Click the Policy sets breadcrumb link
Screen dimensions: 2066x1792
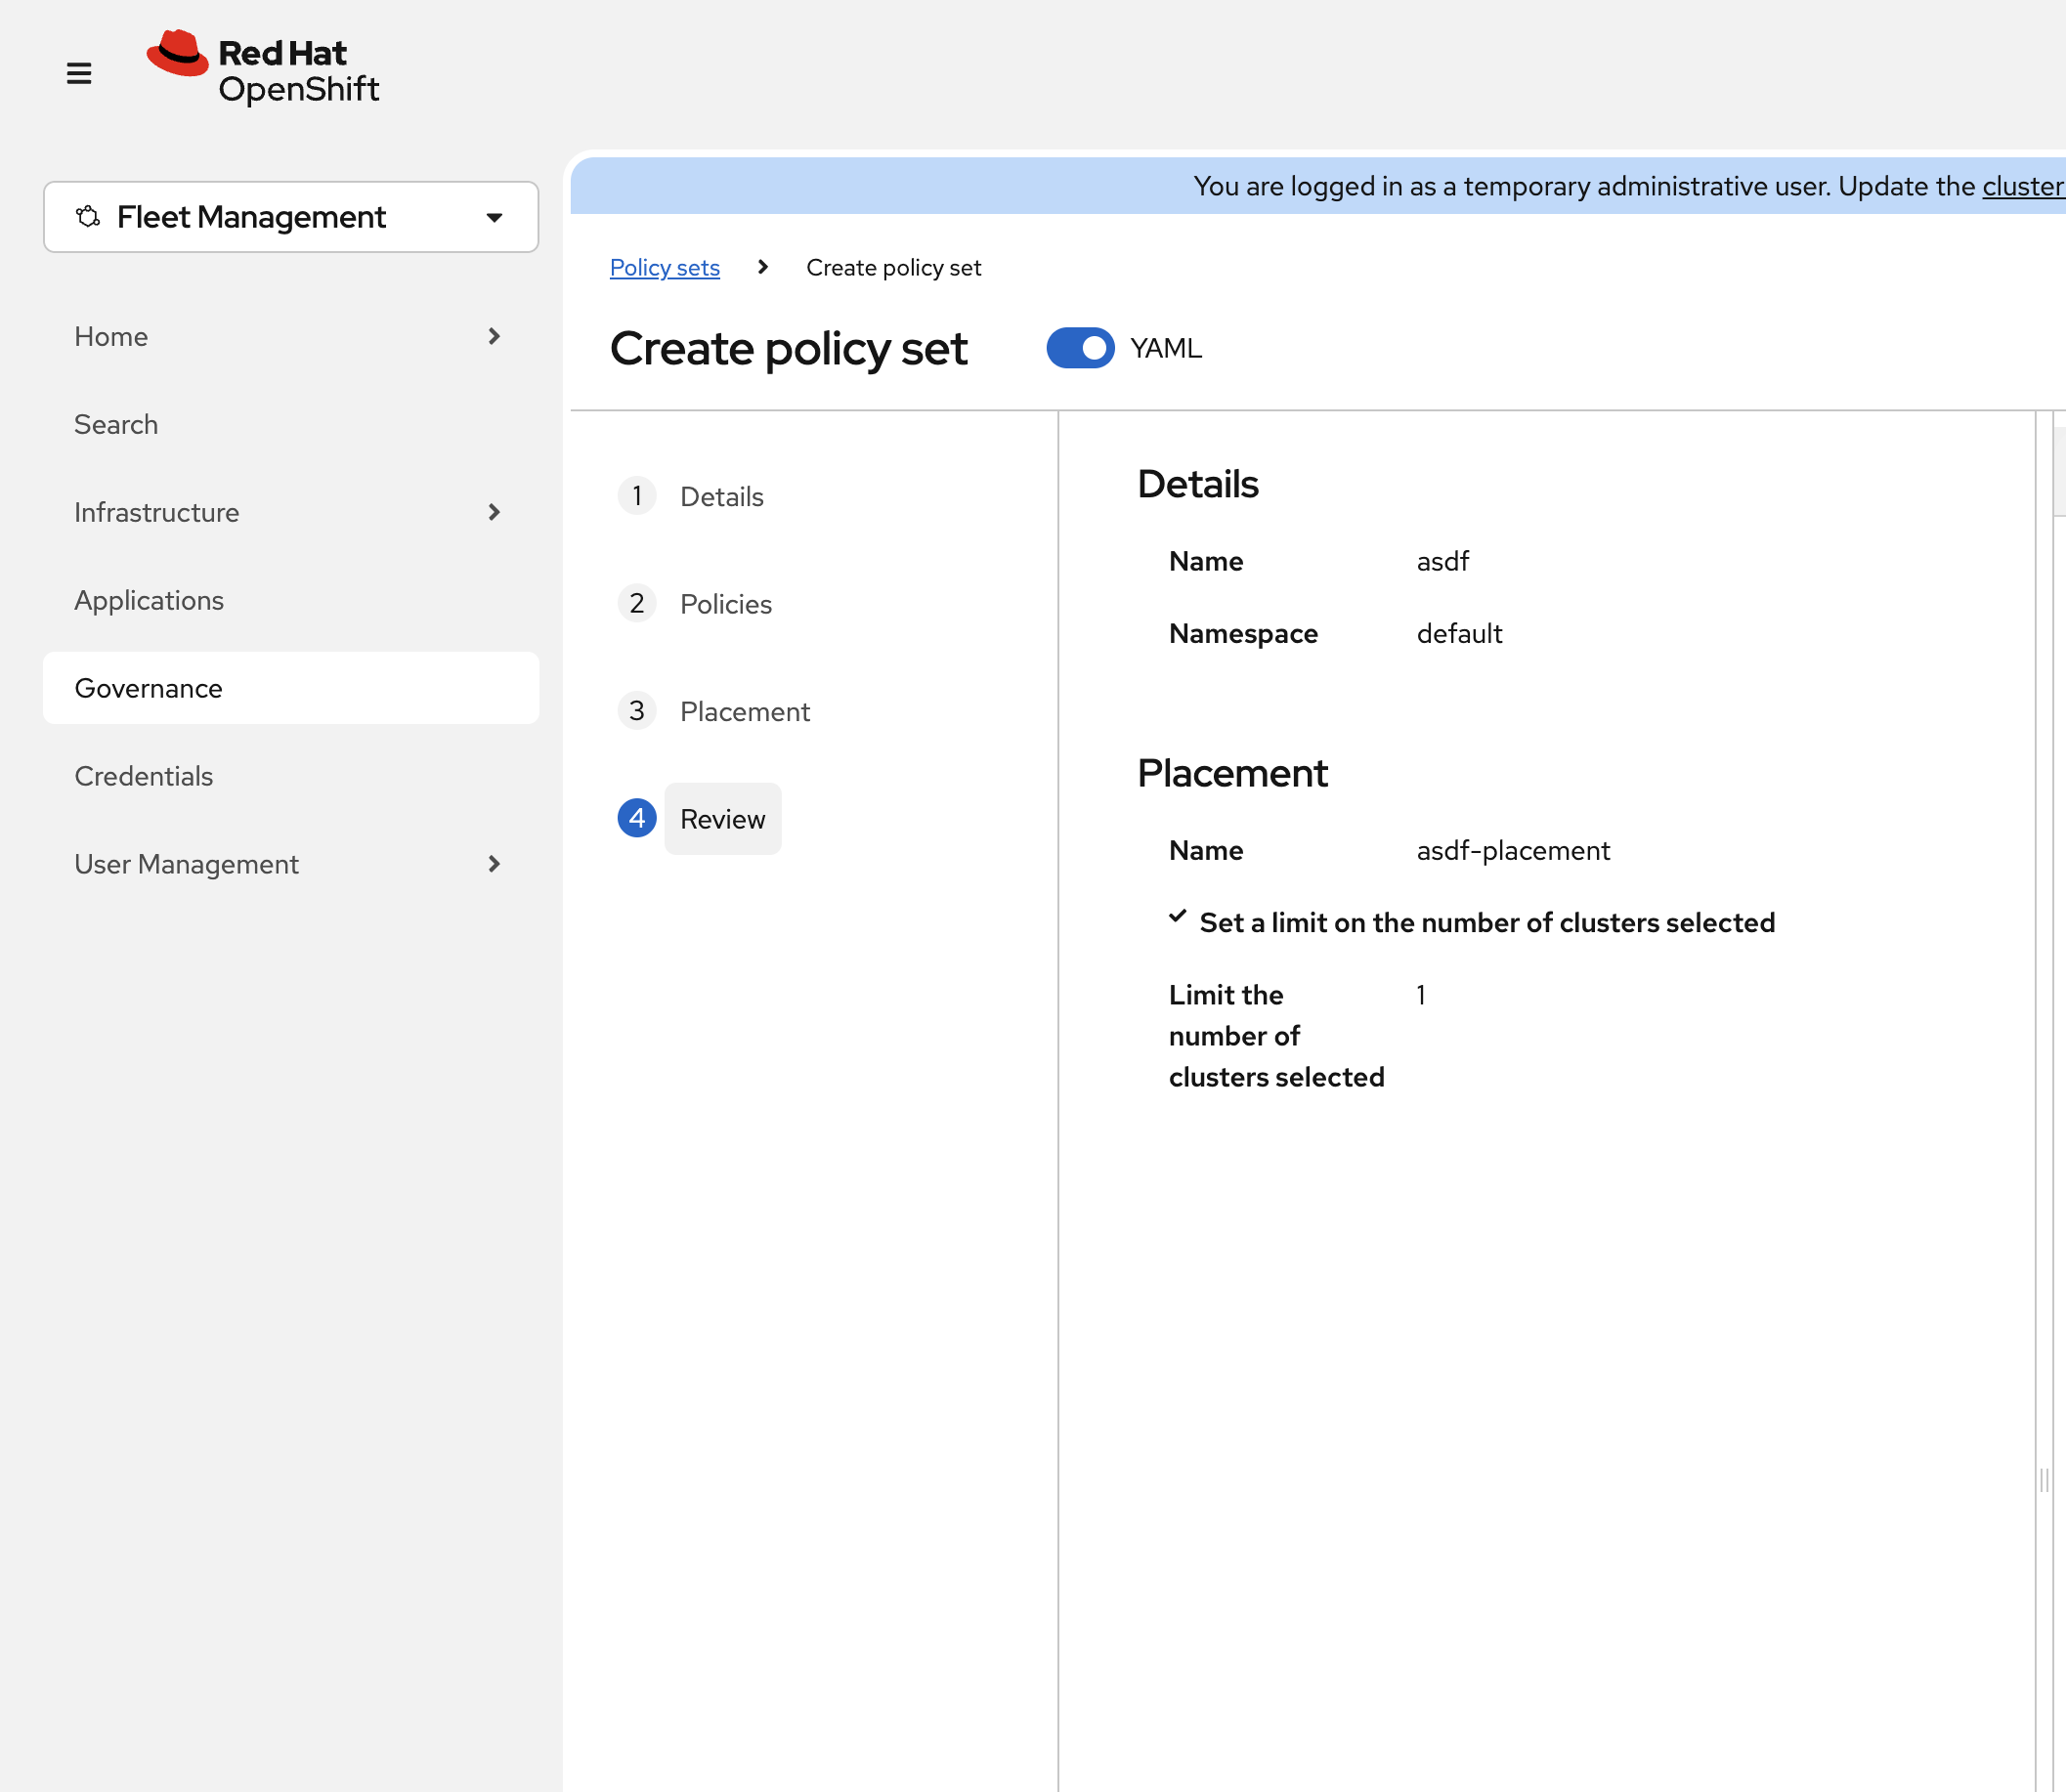point(664,267)
